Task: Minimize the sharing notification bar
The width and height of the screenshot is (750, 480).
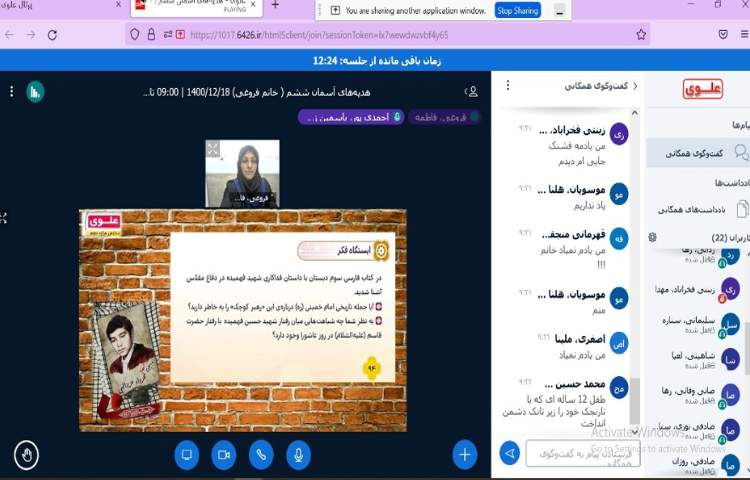Action: 560,11
